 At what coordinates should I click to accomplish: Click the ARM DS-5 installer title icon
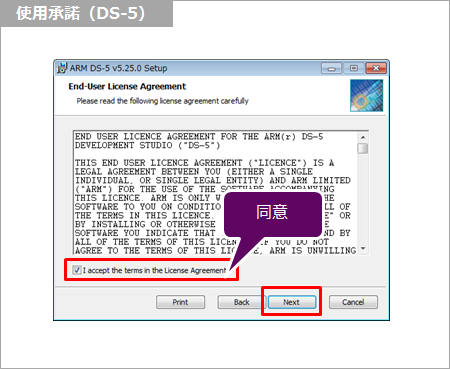(62, 68)
